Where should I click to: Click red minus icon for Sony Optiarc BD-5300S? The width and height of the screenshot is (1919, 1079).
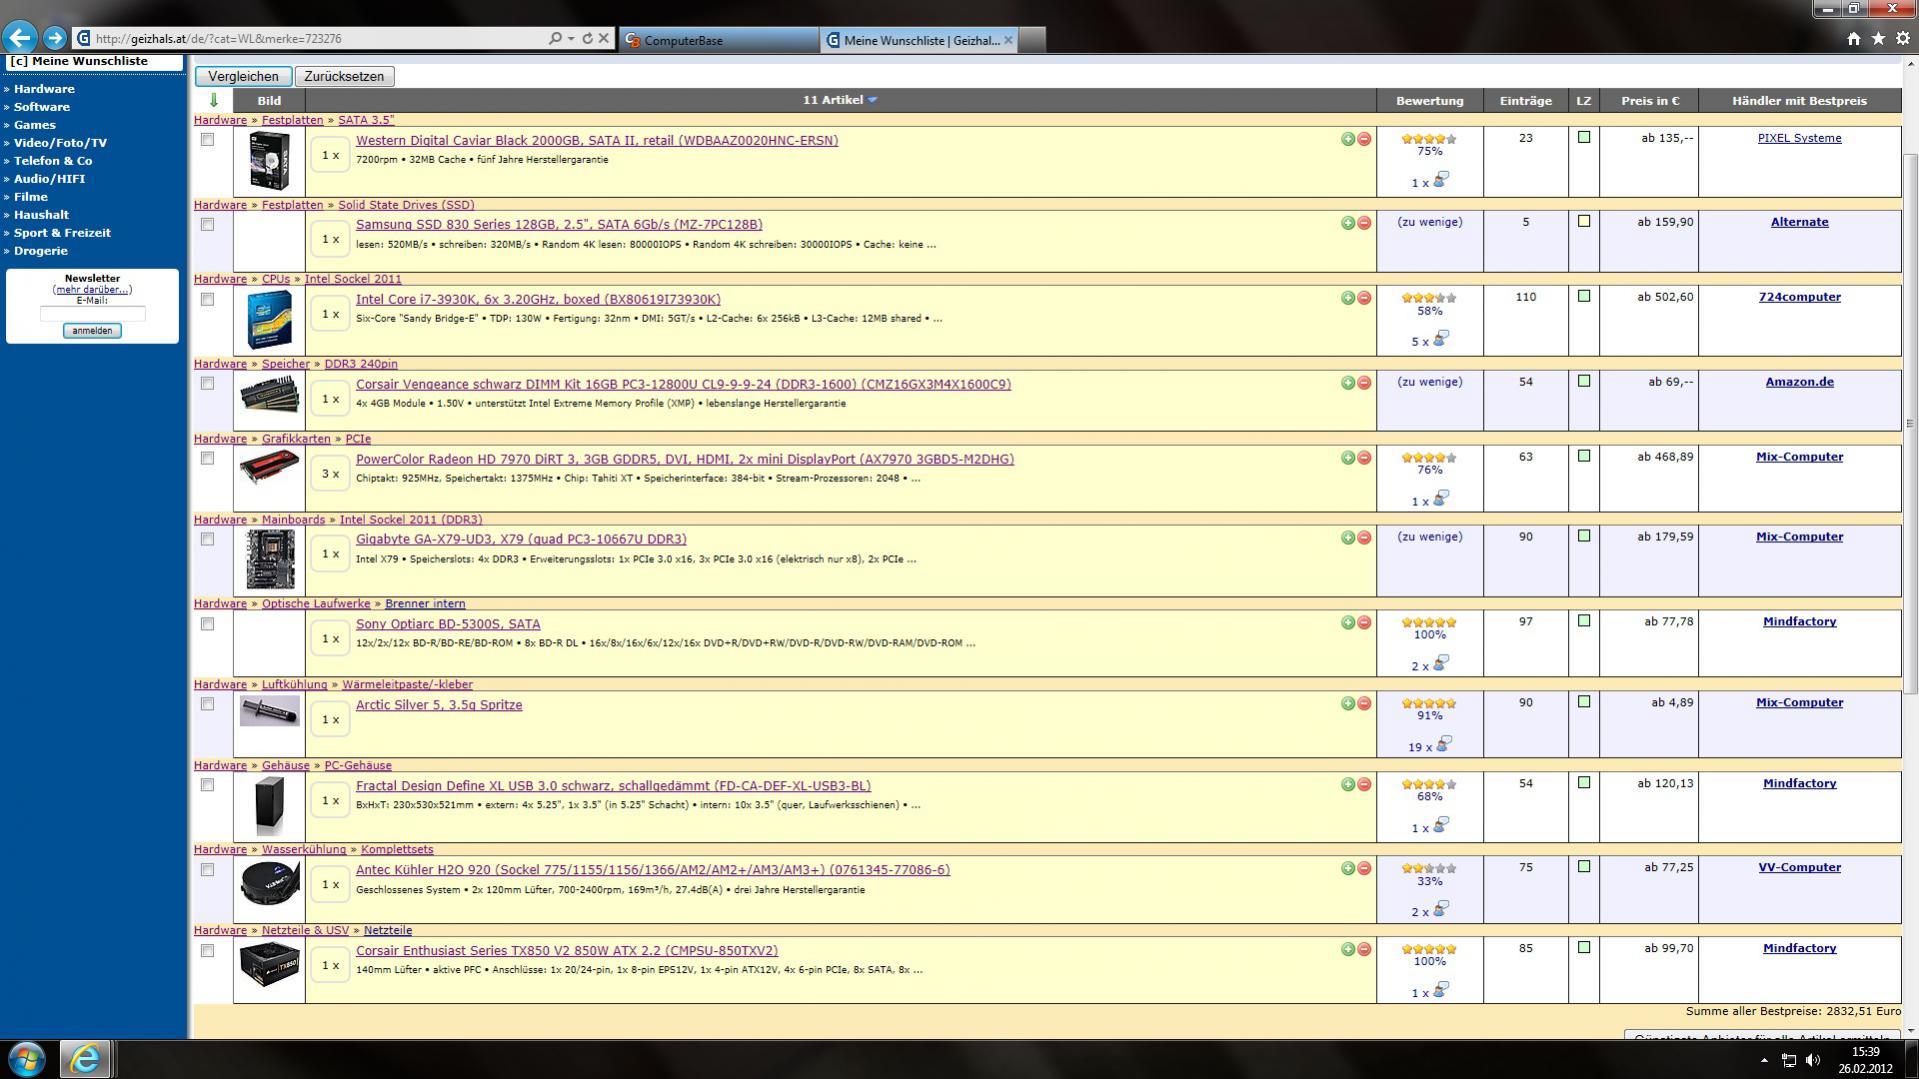[x=1364, y=623]
